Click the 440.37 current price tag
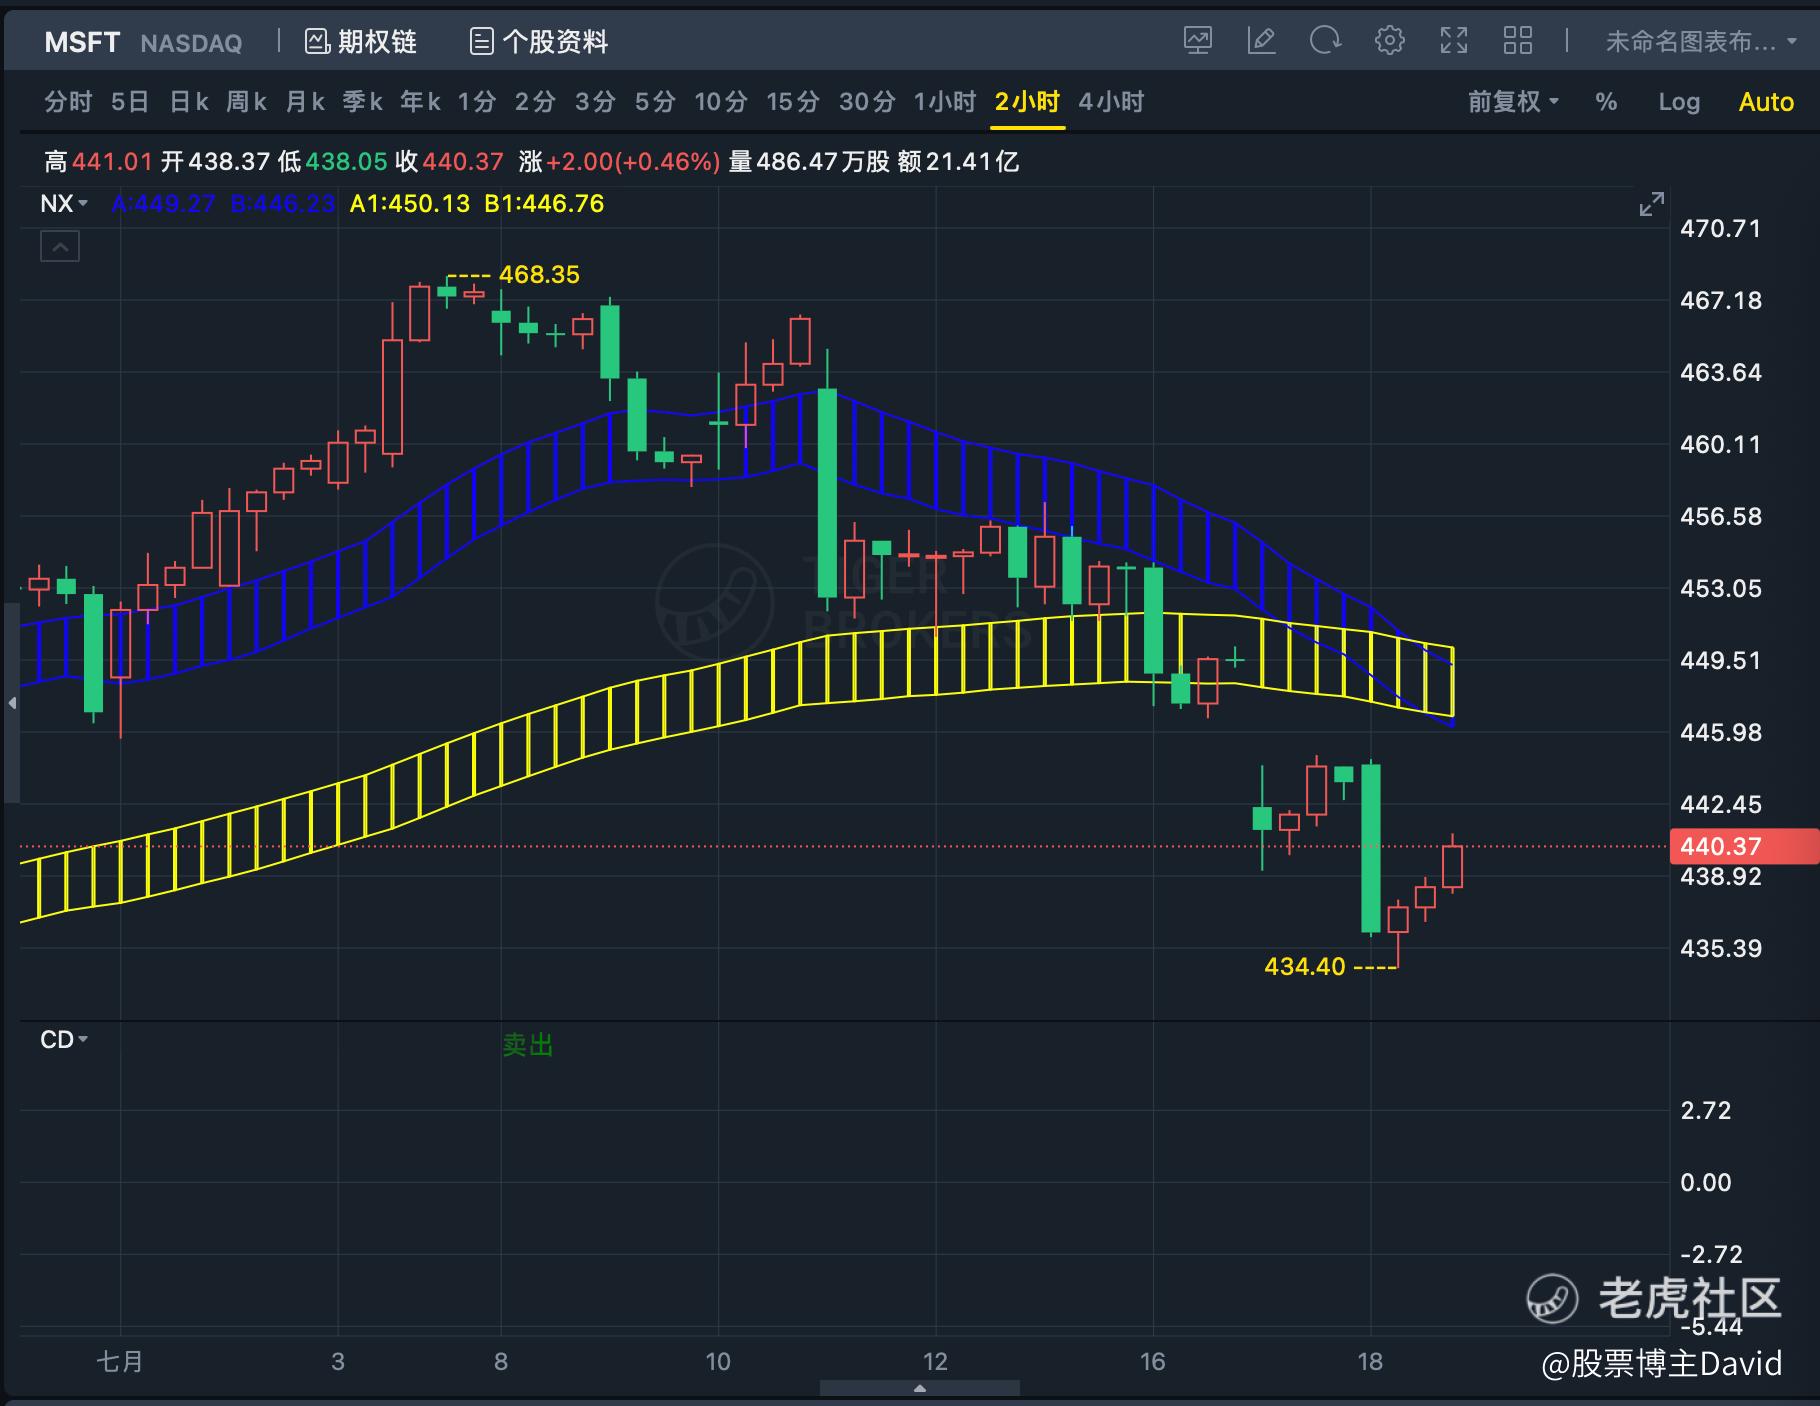Image resolution: width=1820 pixels, height=1406 pixels. tap(1744, 846)
